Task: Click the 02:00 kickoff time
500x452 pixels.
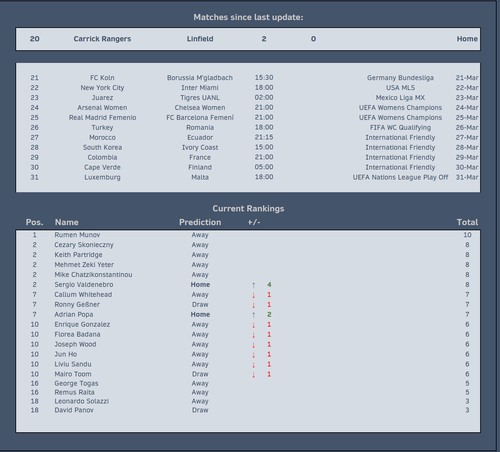Action: click(x=264, y=97)
